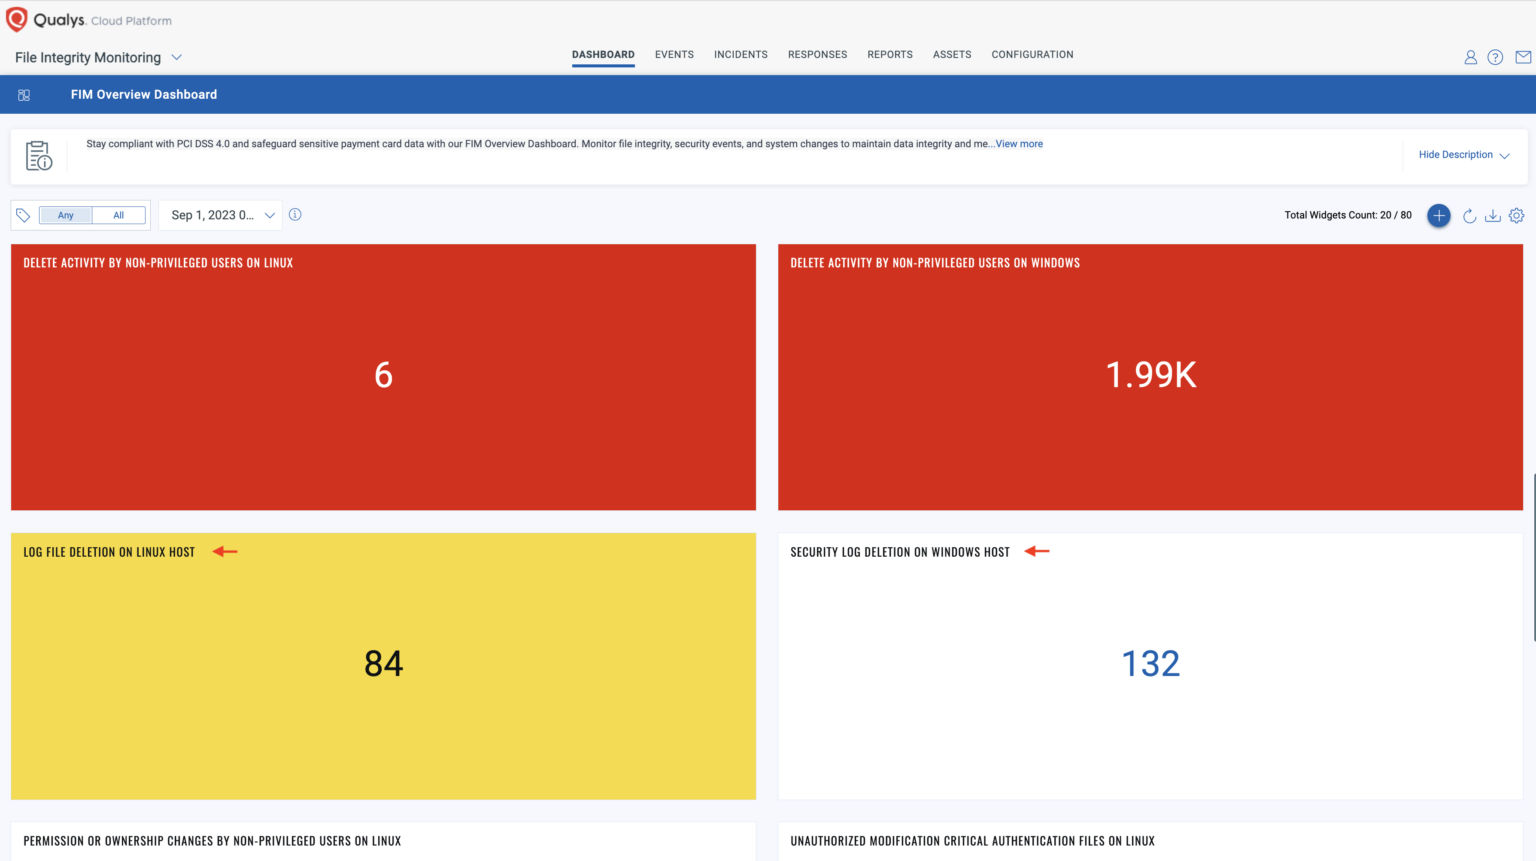This screenshot has height=861, width=1536.
Task: Expand the File Integrity Monitoring module selector
Action: (177, 57)
